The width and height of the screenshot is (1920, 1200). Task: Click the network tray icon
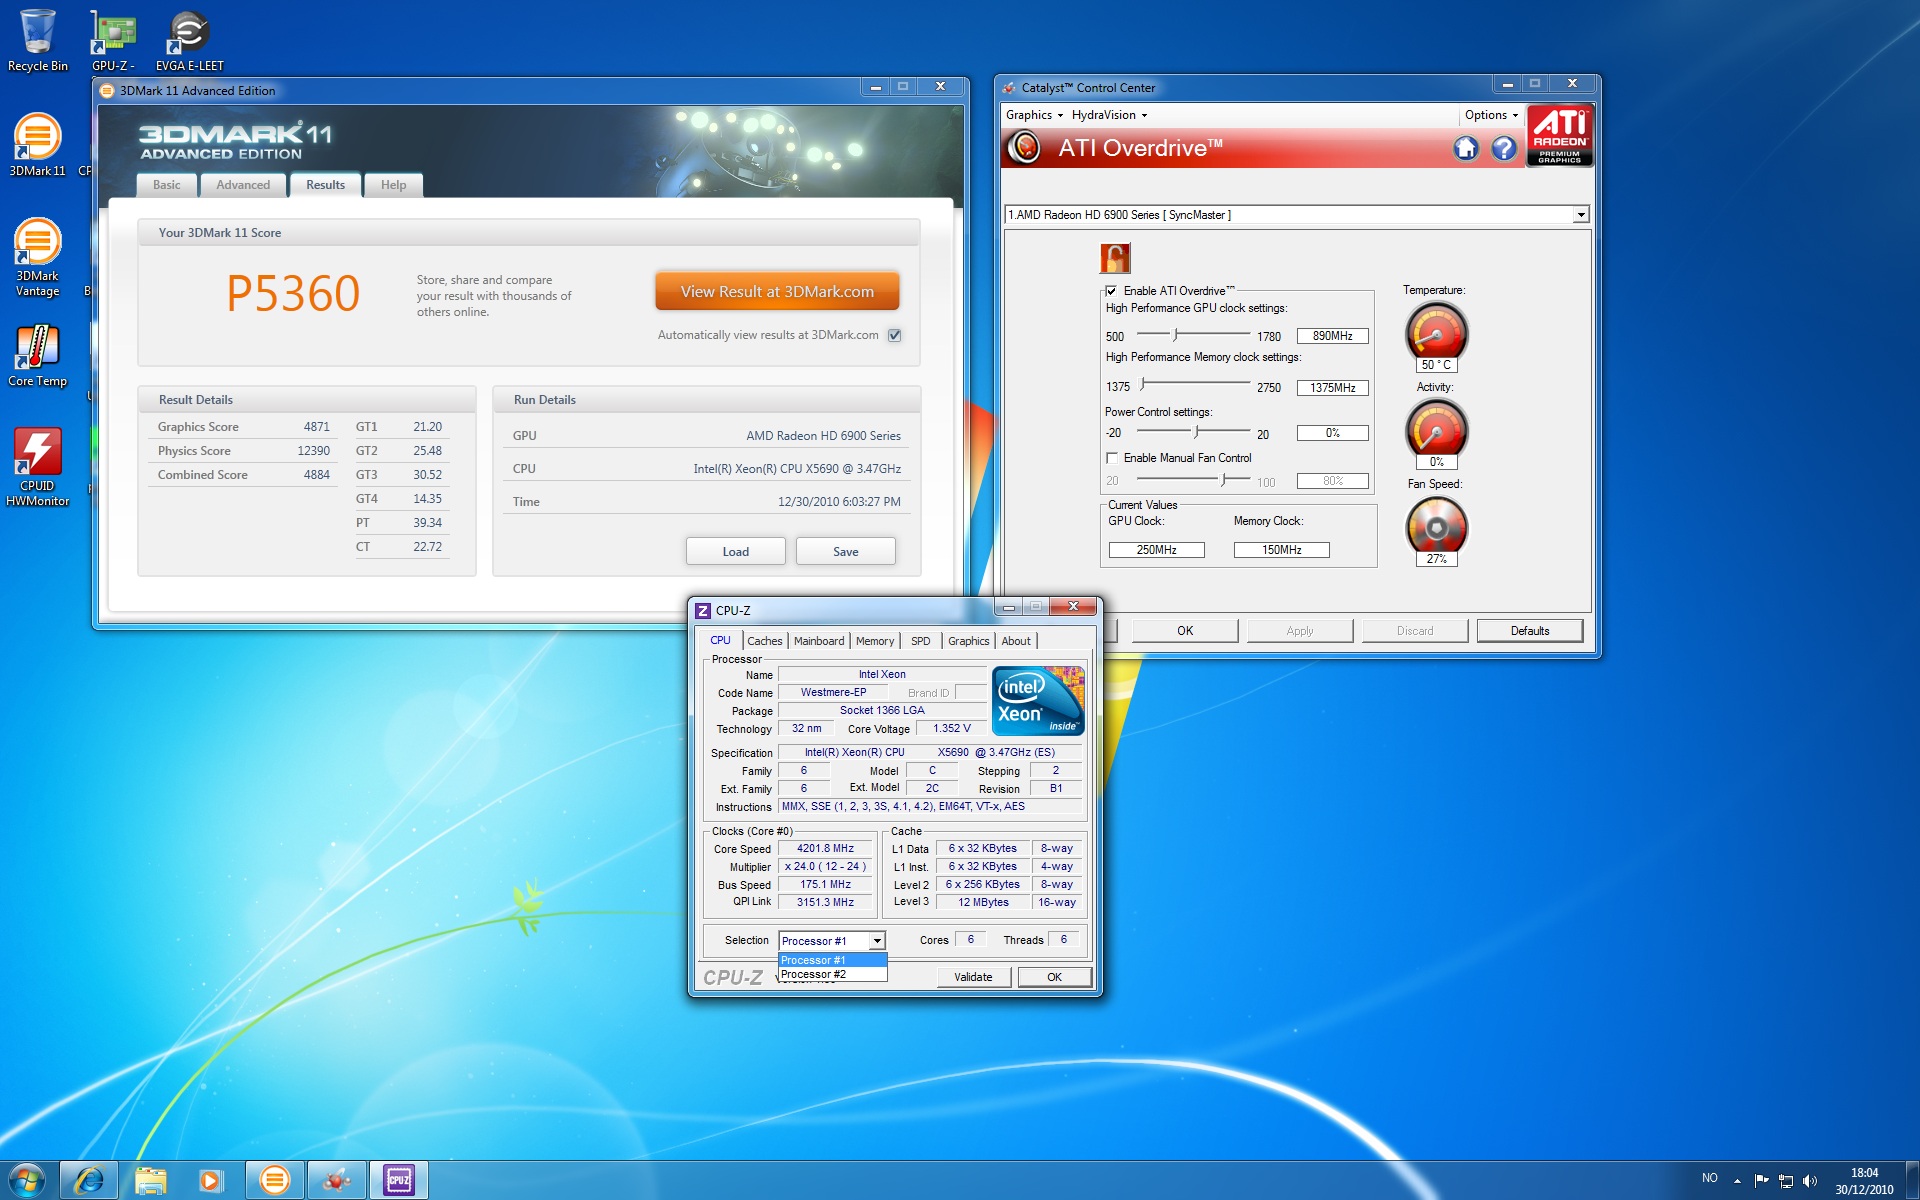[1786, 1181]
